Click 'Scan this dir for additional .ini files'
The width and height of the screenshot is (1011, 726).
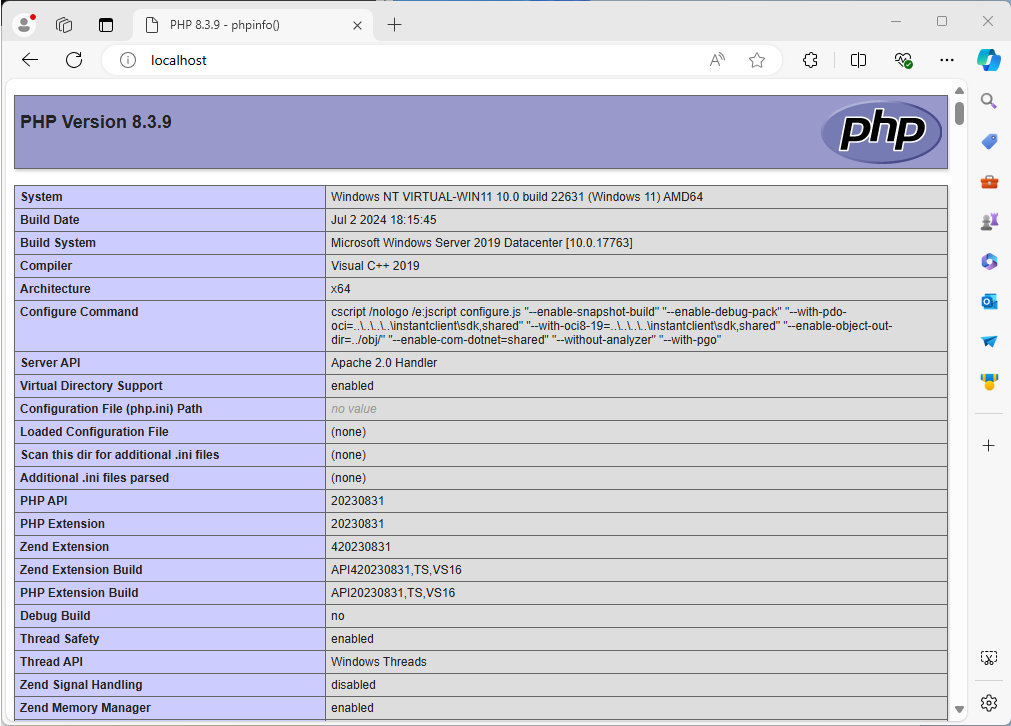tap(119, 455)
